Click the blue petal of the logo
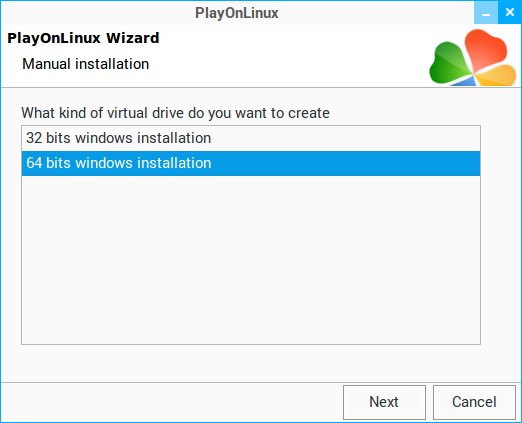This screenshot has width=522, height=423. click(464, 81)
